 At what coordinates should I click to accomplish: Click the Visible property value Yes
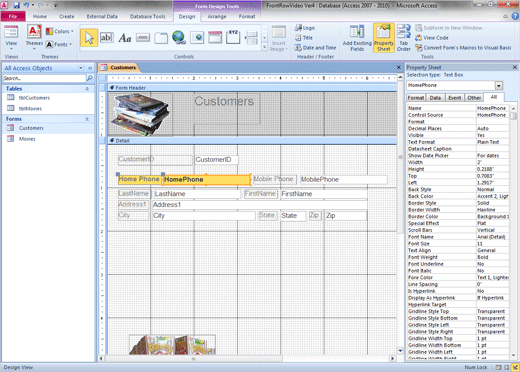tap(492, 135)
